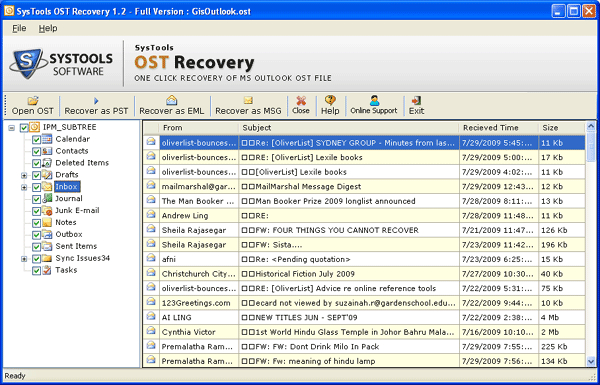Click the Calendar folder icon

[x=47, y=139]
